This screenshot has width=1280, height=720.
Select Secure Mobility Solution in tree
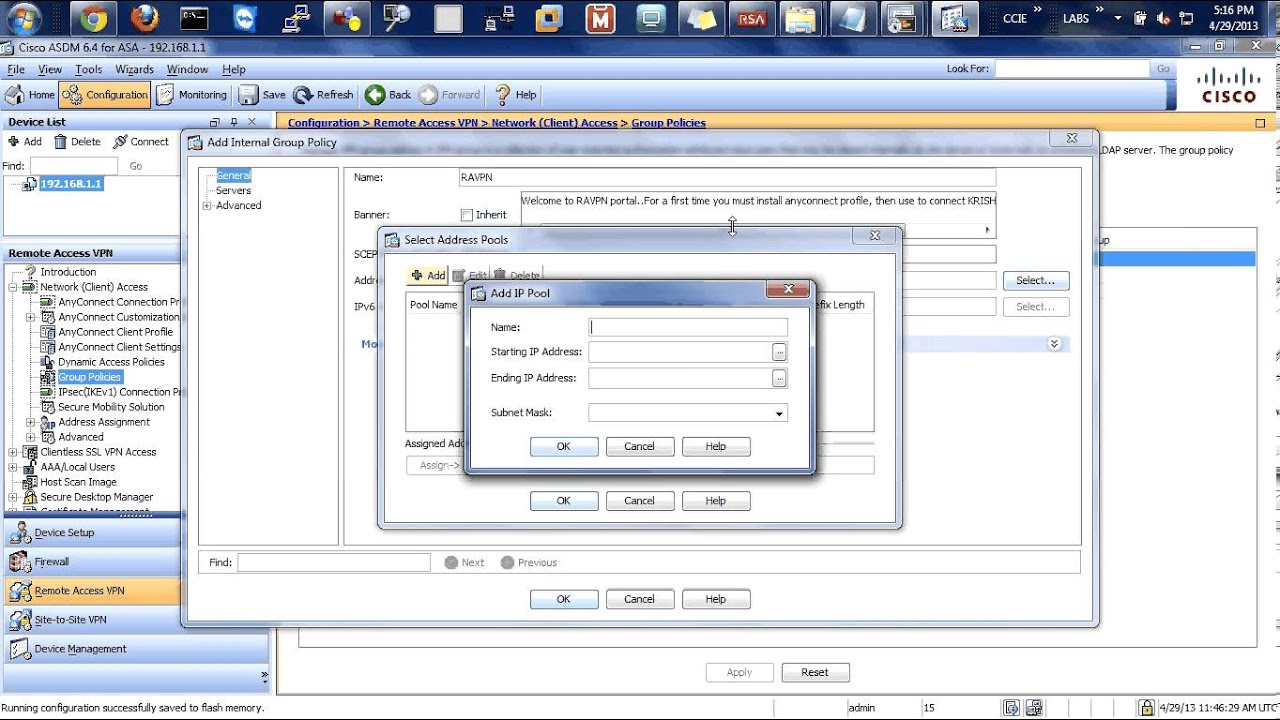click(x=111, y=407)
